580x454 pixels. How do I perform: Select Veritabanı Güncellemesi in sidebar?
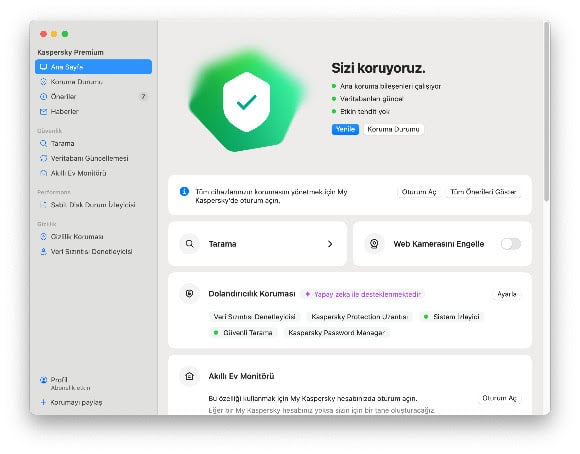[x=93, y=158]
